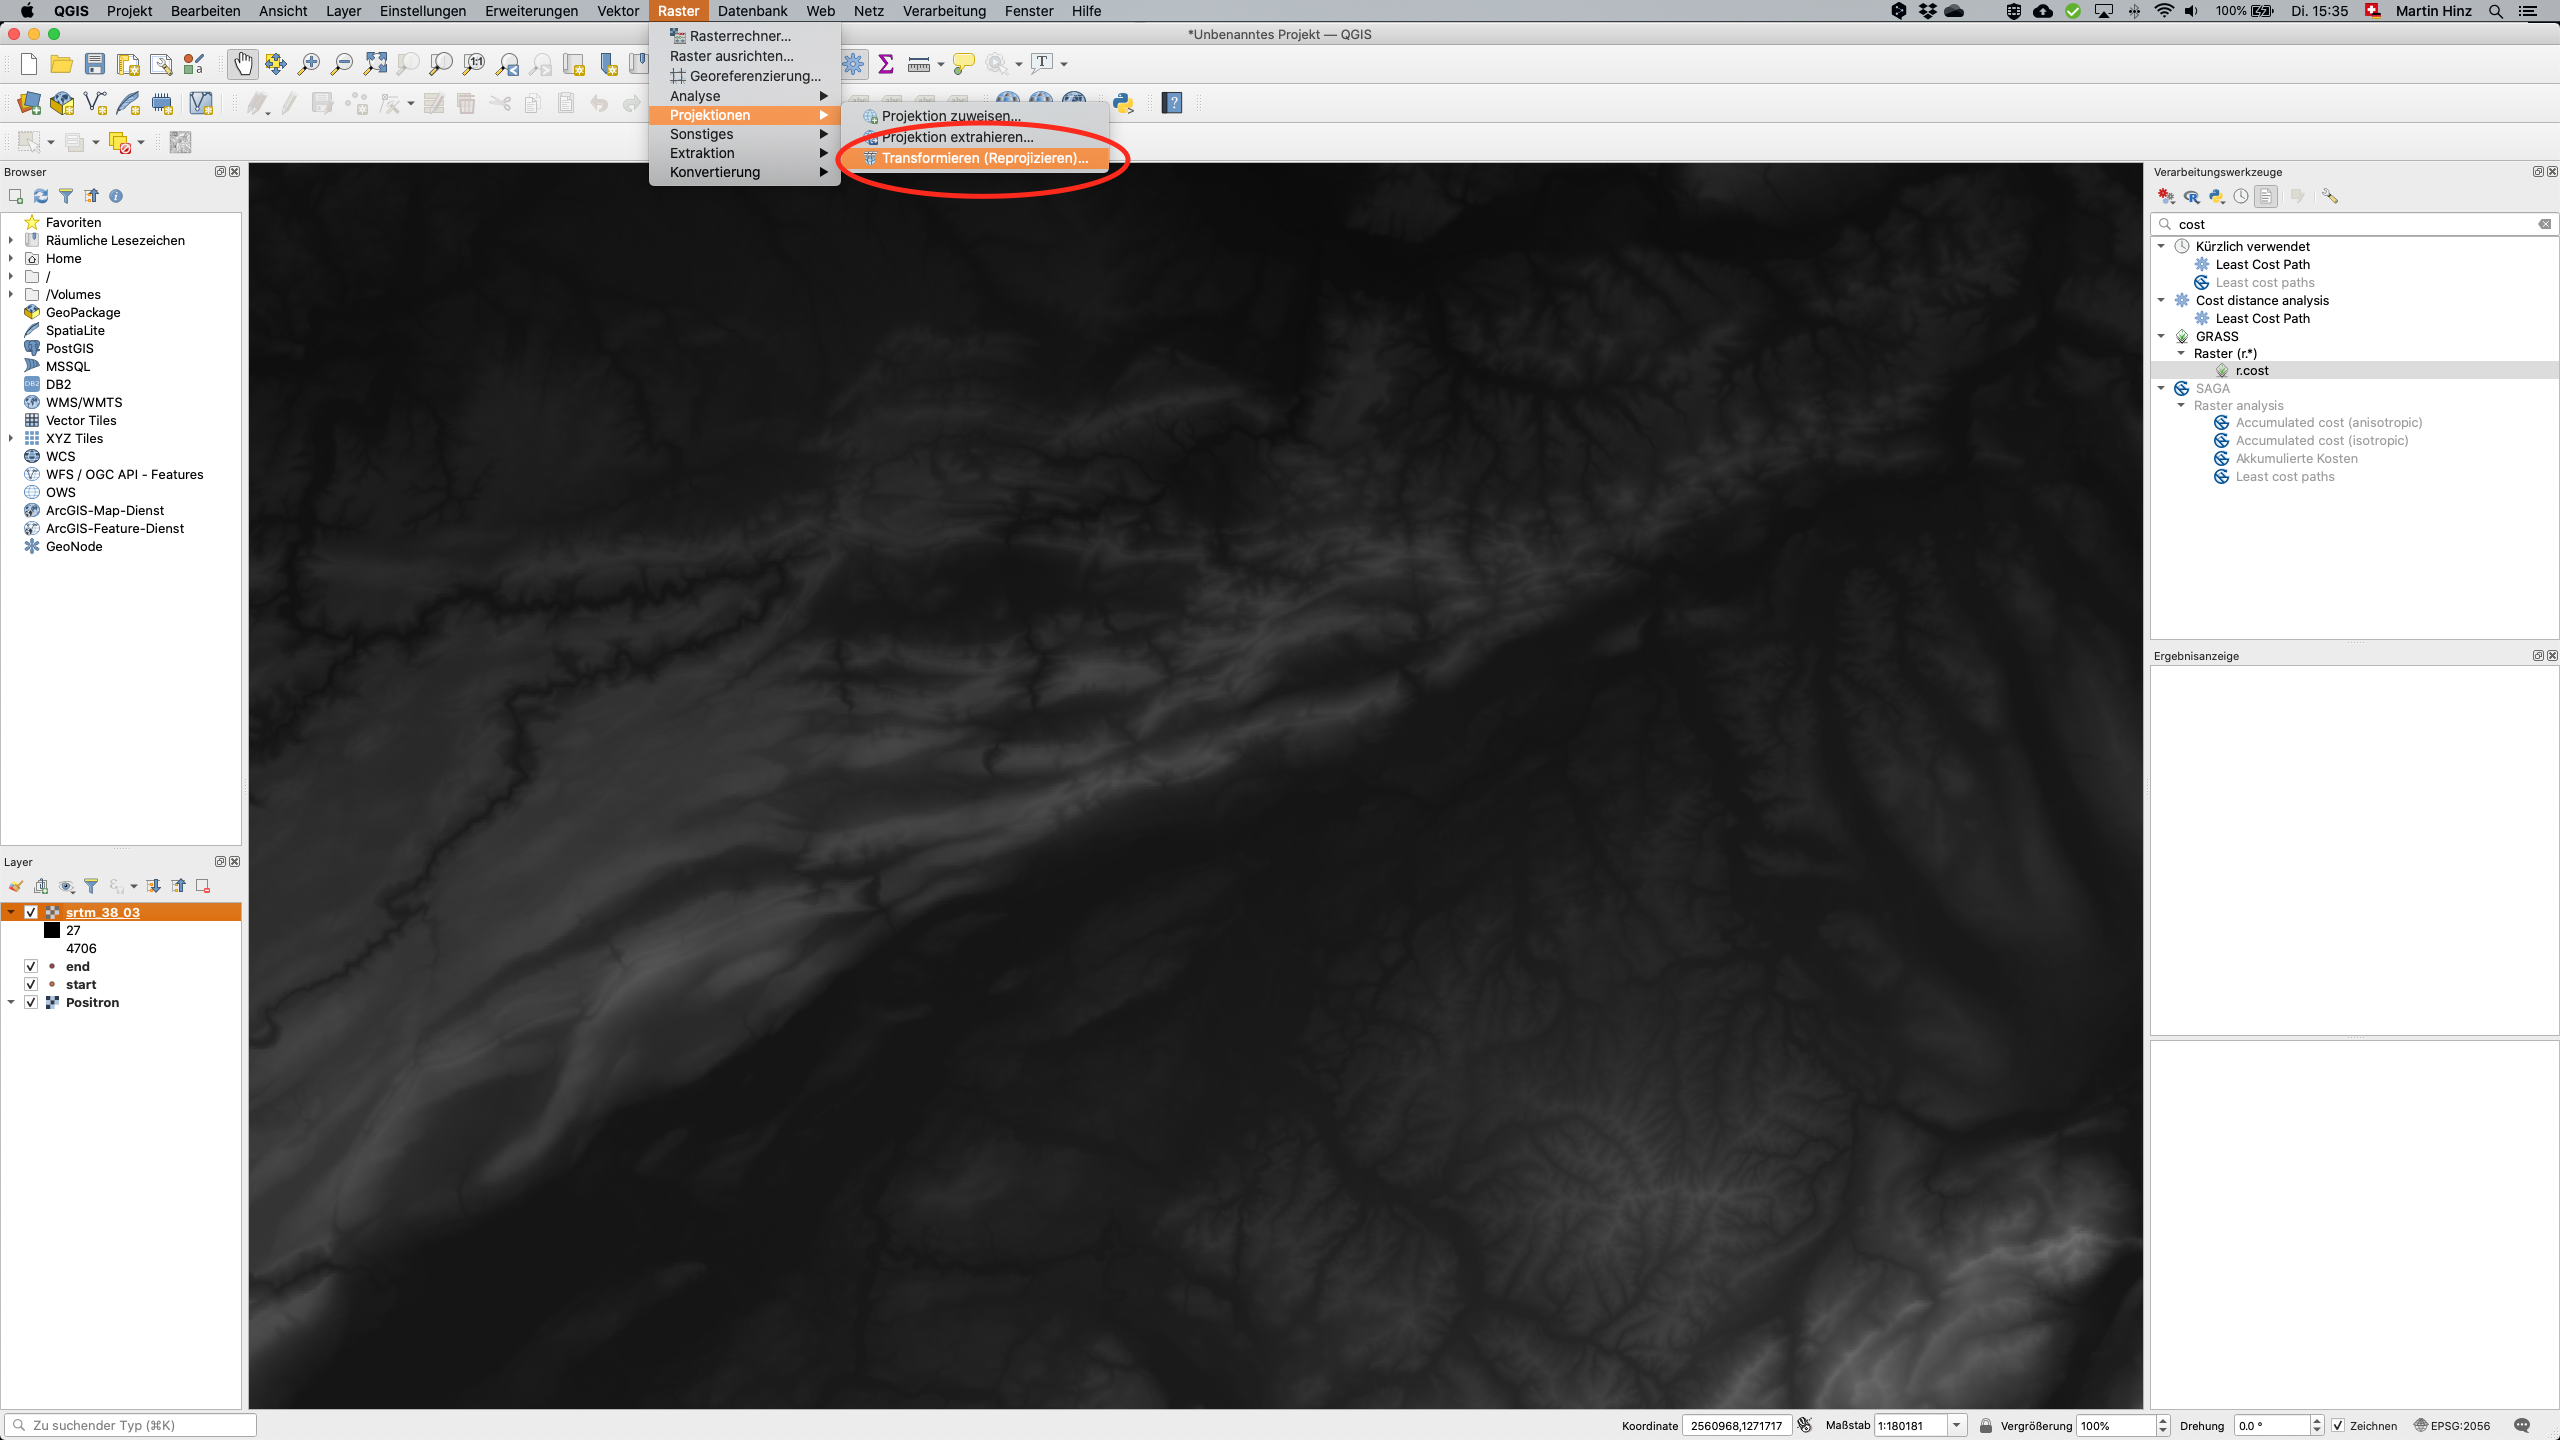
Task: Open the processing toolbox options wrench
Action: click(x=2330, y=196)
